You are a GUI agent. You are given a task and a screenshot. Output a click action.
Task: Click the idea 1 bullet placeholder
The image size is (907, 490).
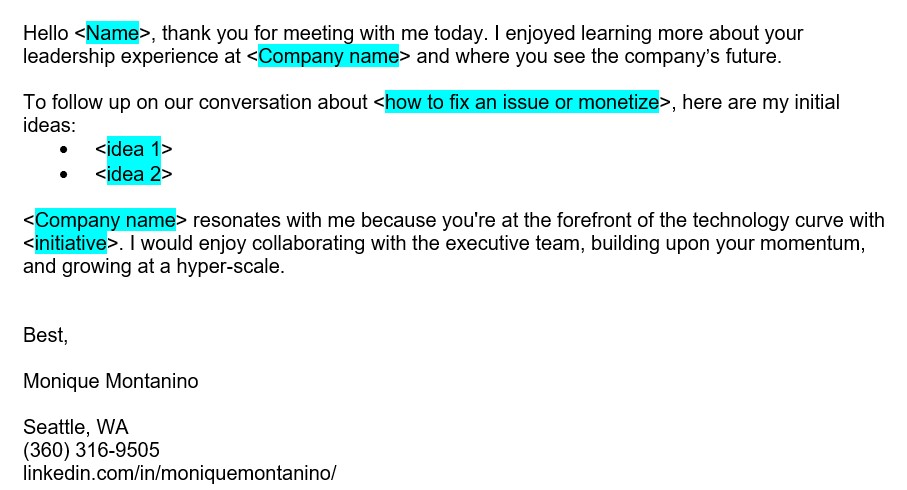pos(134,149)
